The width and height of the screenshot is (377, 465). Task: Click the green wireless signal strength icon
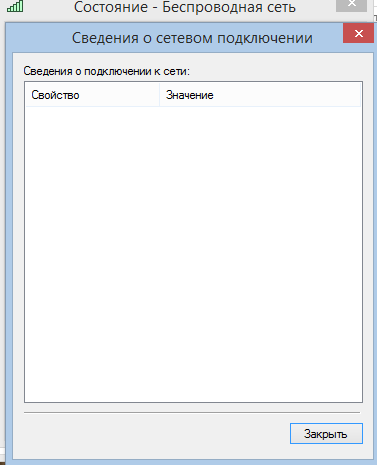tap(15, 6)
